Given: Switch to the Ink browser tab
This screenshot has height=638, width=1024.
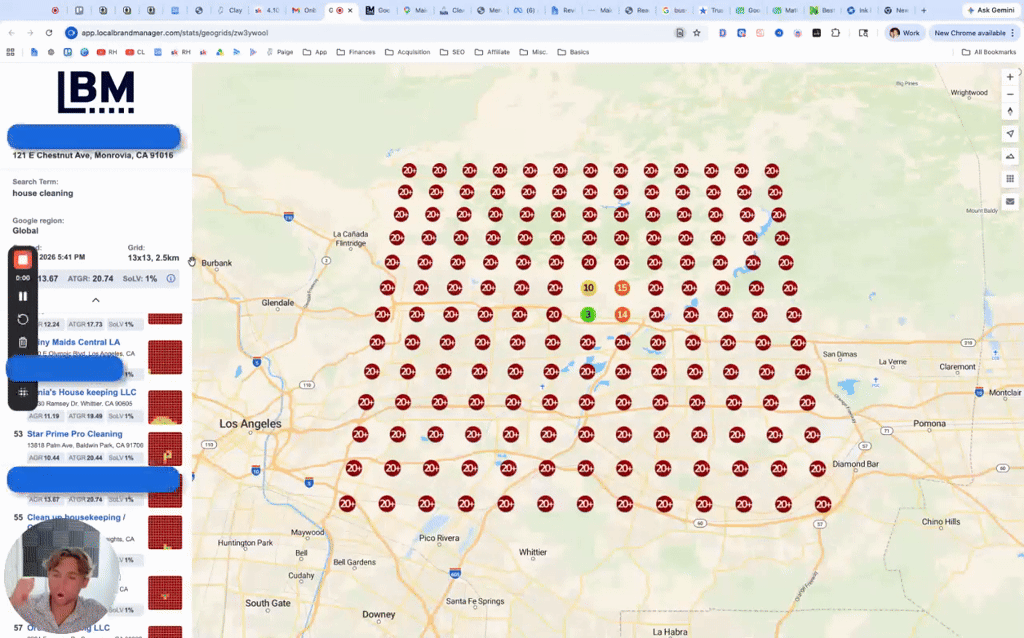Looking at the screenshot, I should coord(858,10).
